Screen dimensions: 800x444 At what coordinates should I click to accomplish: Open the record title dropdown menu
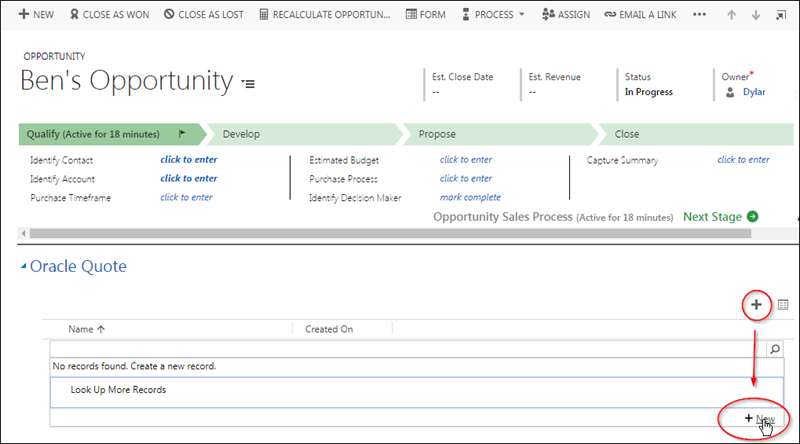tap(249, 84)
